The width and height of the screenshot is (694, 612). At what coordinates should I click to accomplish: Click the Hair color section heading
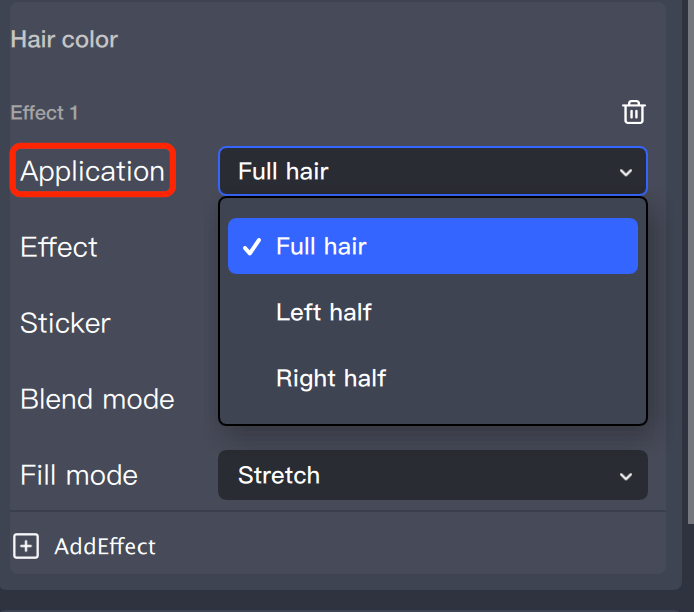(64, 40)
